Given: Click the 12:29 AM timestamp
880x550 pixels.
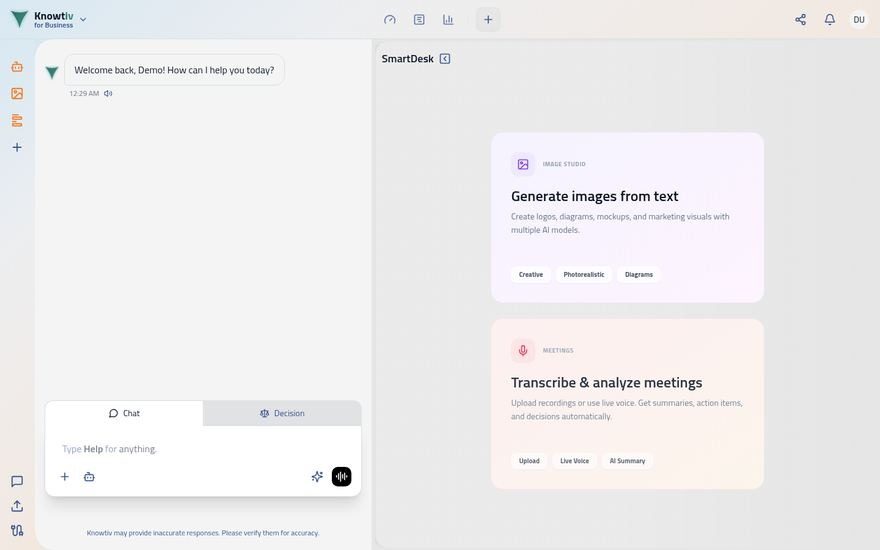Looking at the screenshot, I should coord(84,94).
